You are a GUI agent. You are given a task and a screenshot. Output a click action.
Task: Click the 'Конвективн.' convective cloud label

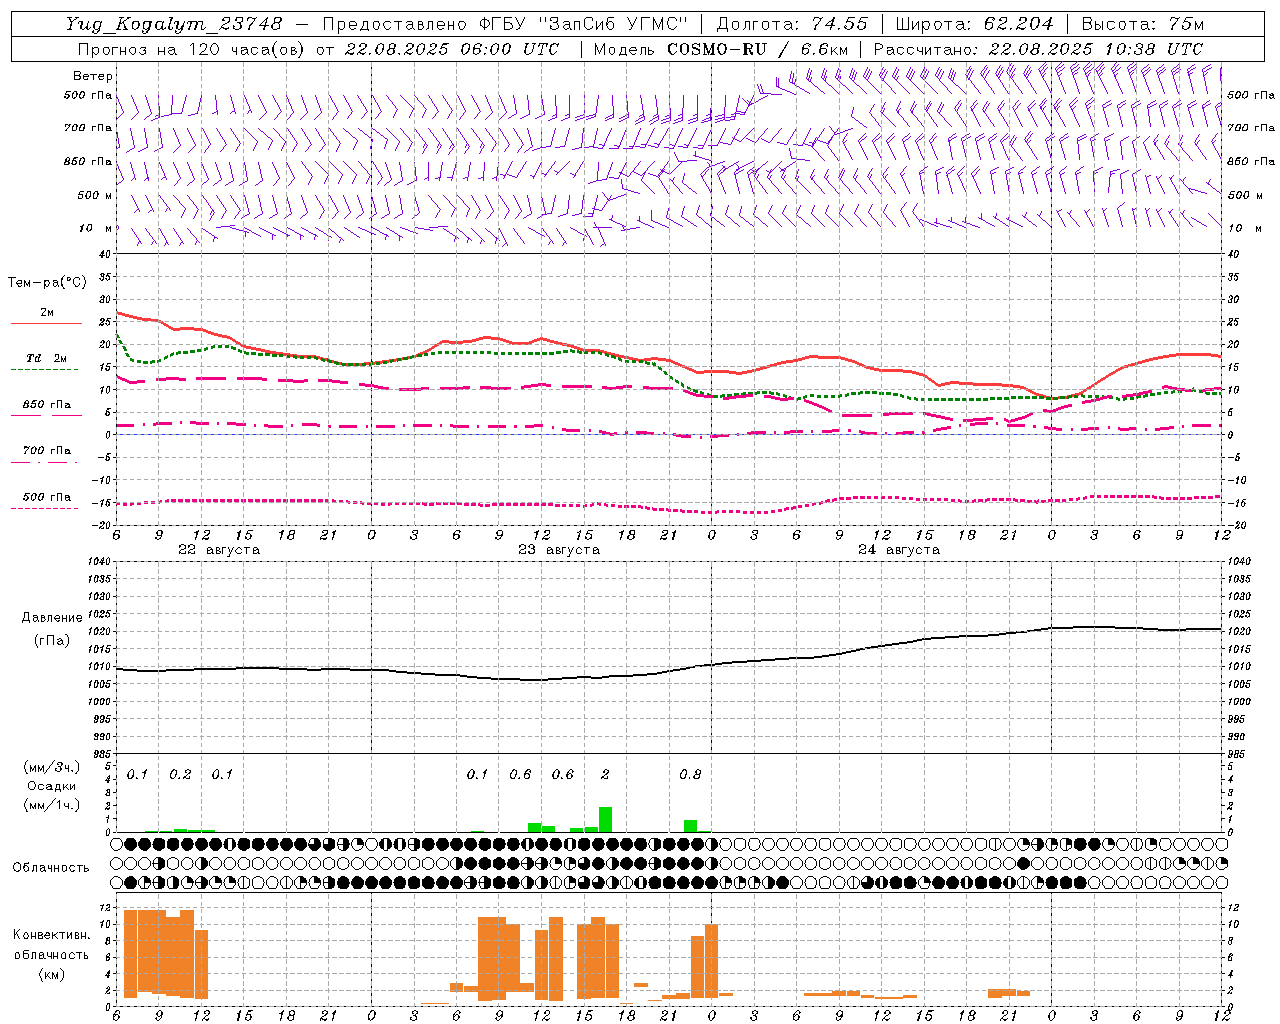click(x=51, y=935)
